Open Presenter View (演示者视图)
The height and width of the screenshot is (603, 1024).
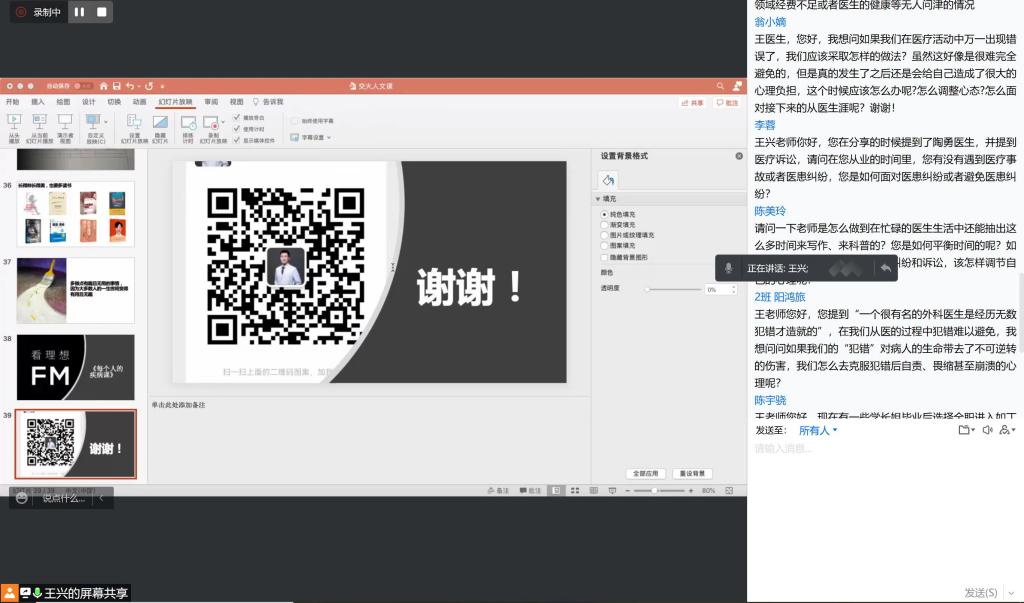click(x=65, y=128)
